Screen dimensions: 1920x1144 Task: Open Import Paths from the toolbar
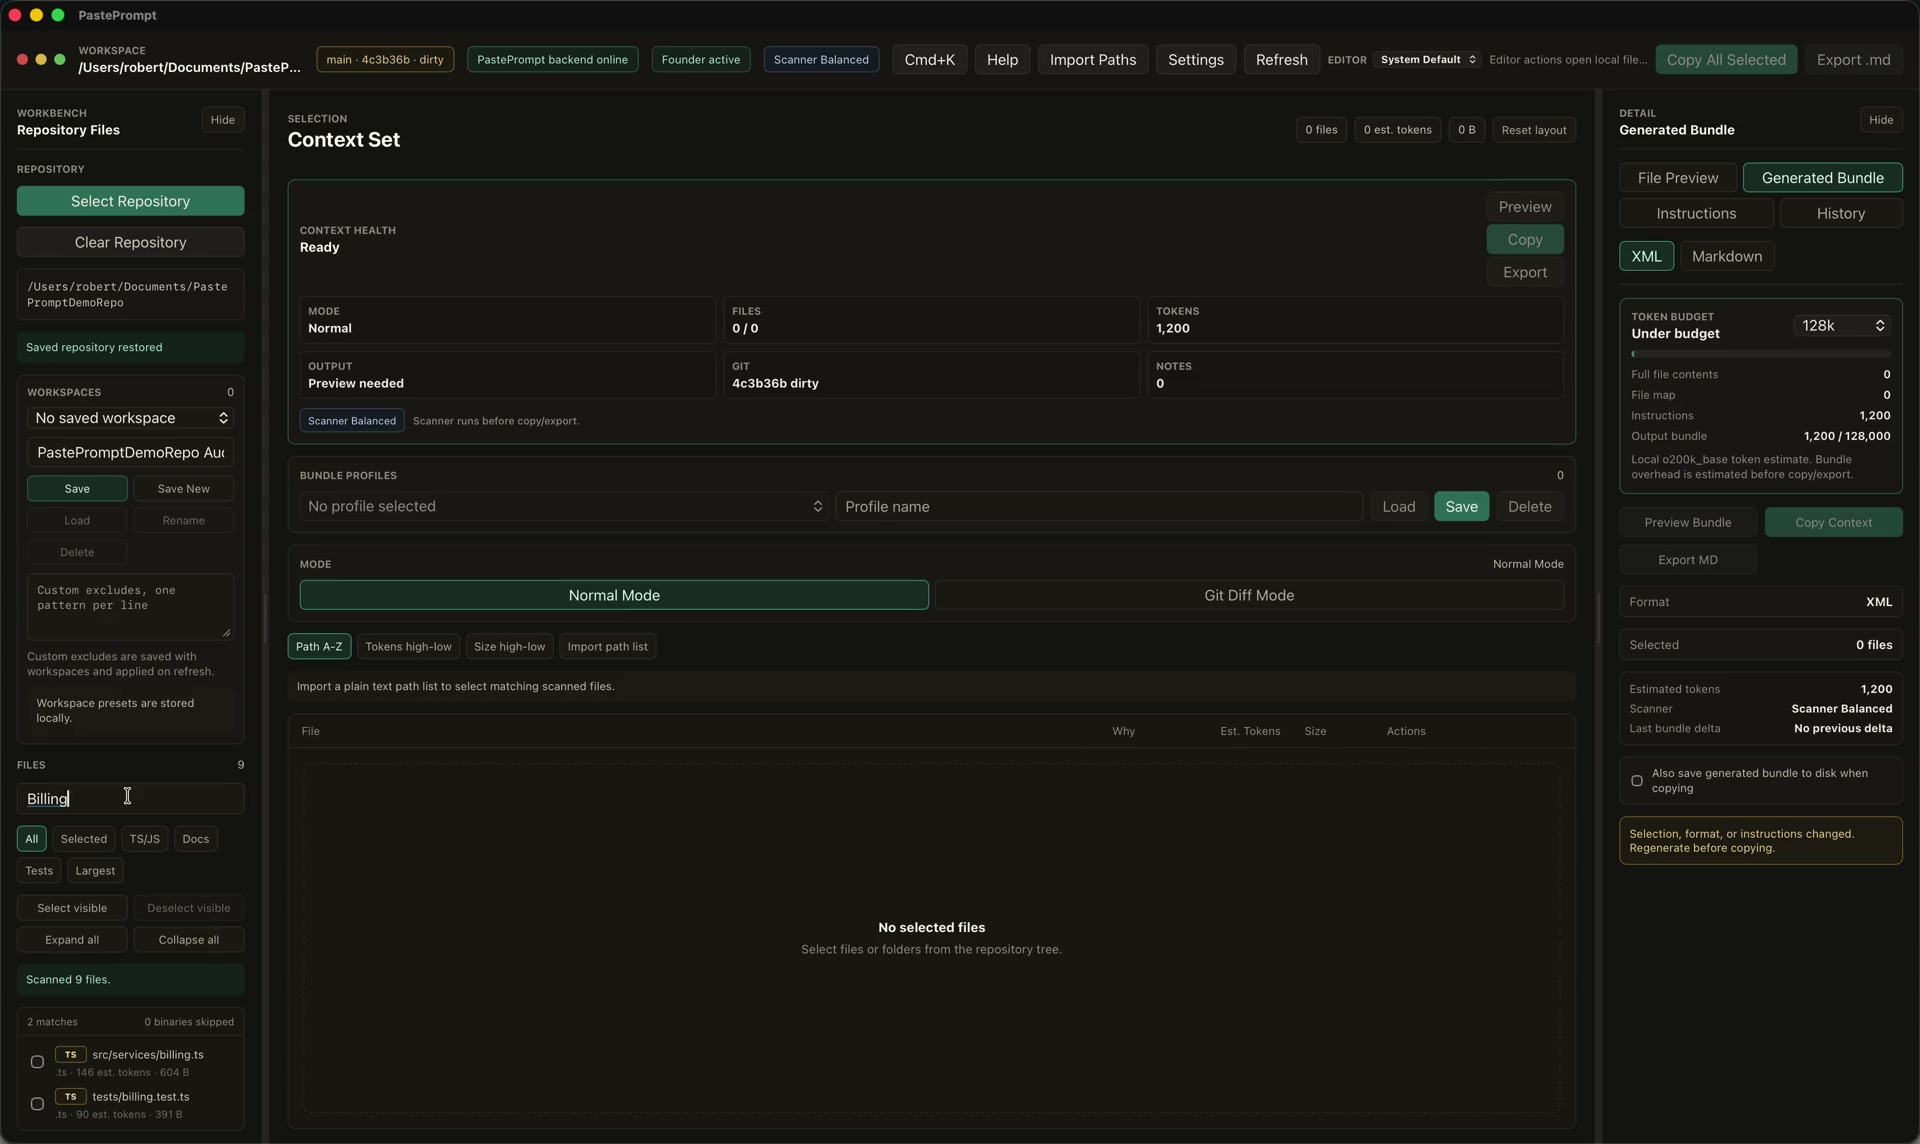1093,60
